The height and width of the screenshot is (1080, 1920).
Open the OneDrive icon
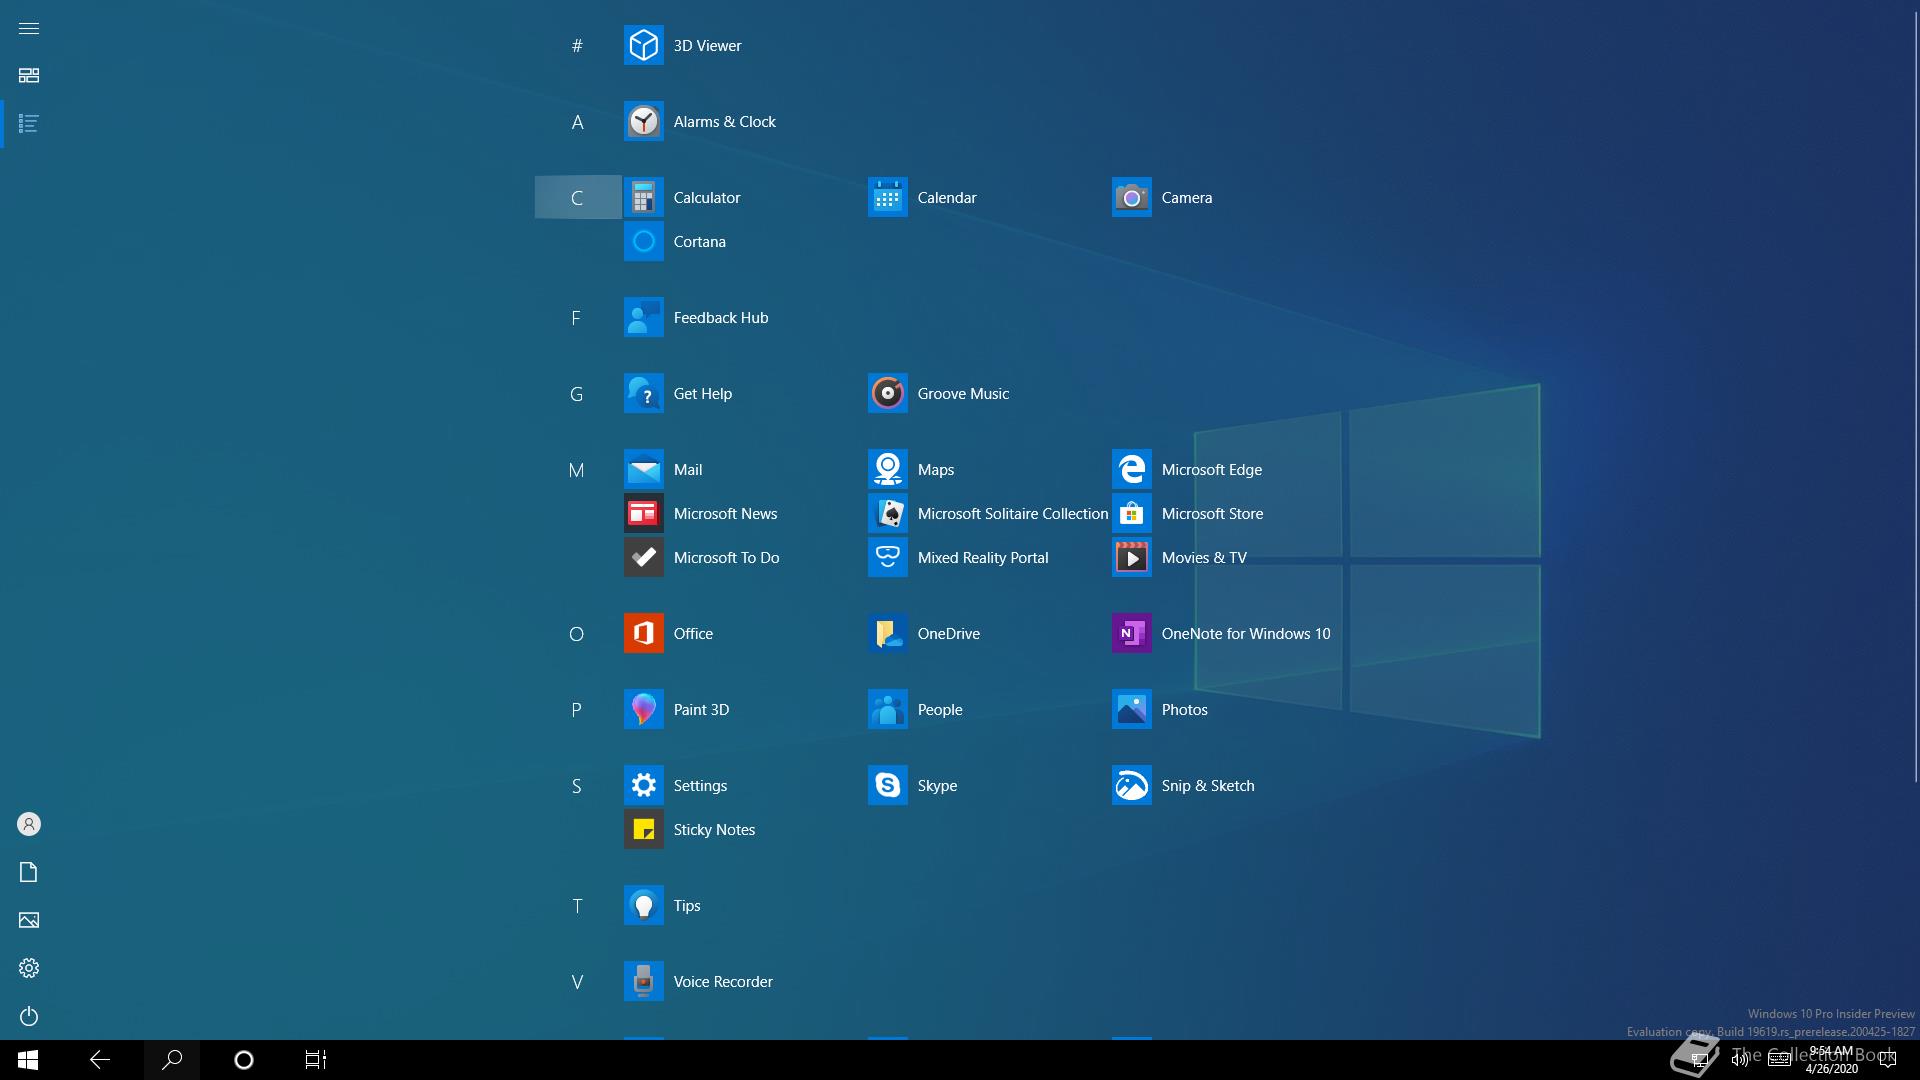[x=887, y=633]
